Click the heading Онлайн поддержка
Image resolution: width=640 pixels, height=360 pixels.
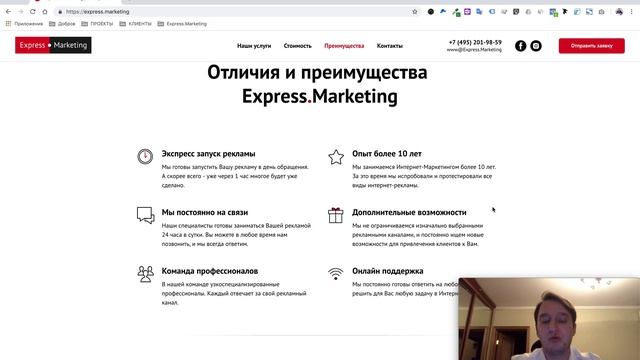tap(388, 271)
